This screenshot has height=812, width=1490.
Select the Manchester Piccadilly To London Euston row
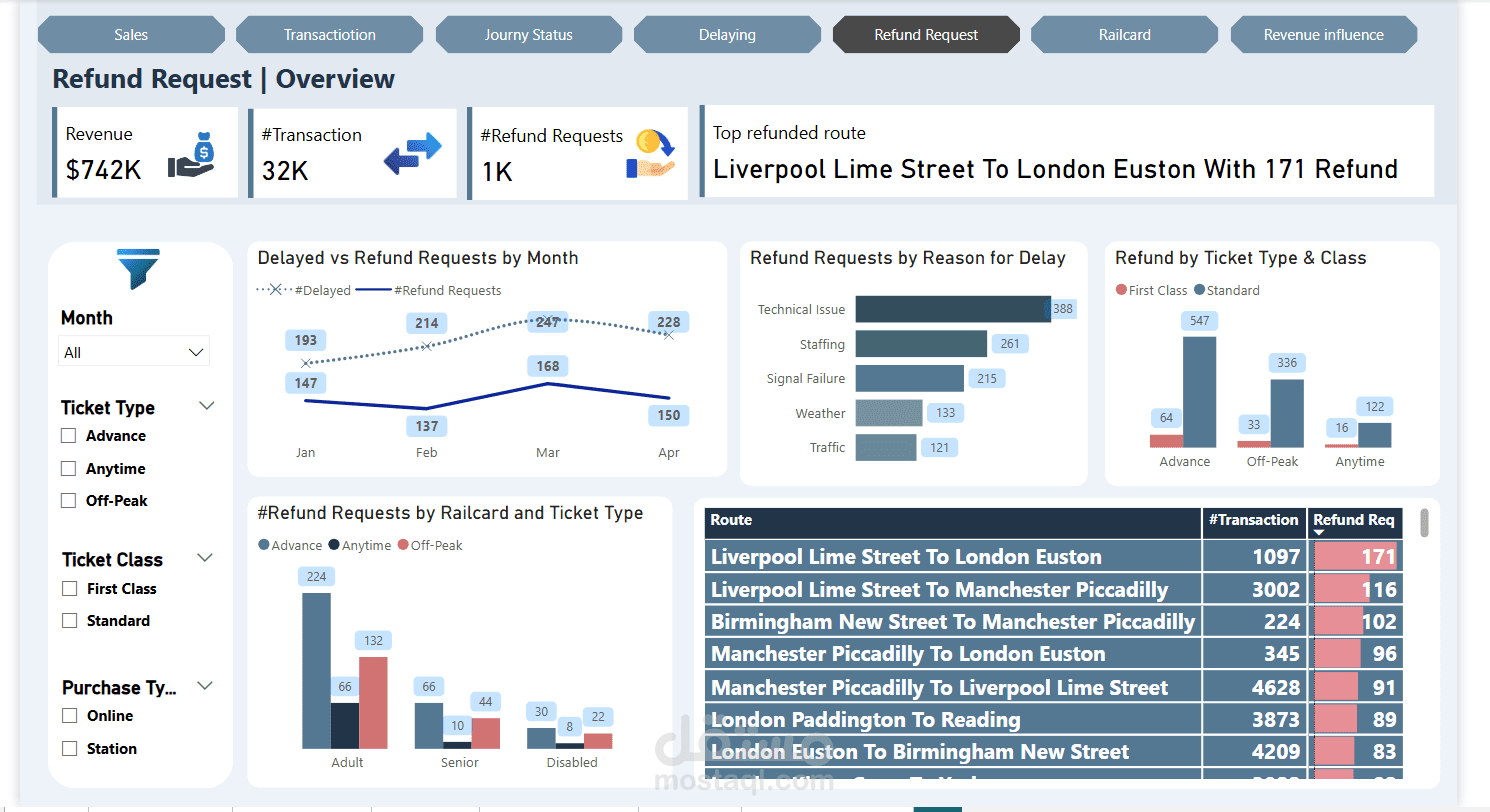1054,654
